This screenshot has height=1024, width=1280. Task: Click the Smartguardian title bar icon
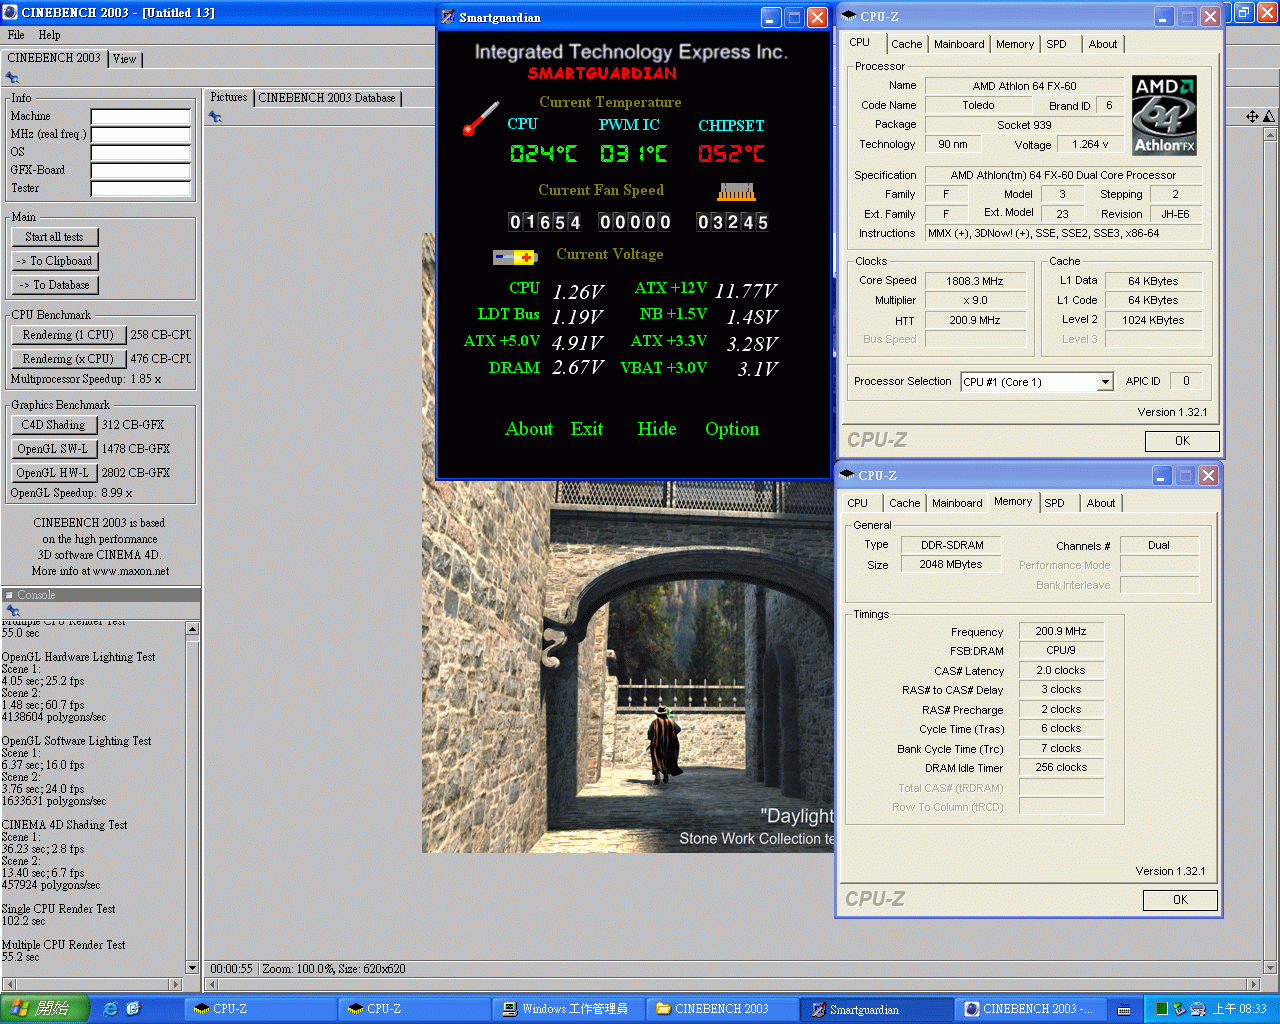(x=448, y=17)
